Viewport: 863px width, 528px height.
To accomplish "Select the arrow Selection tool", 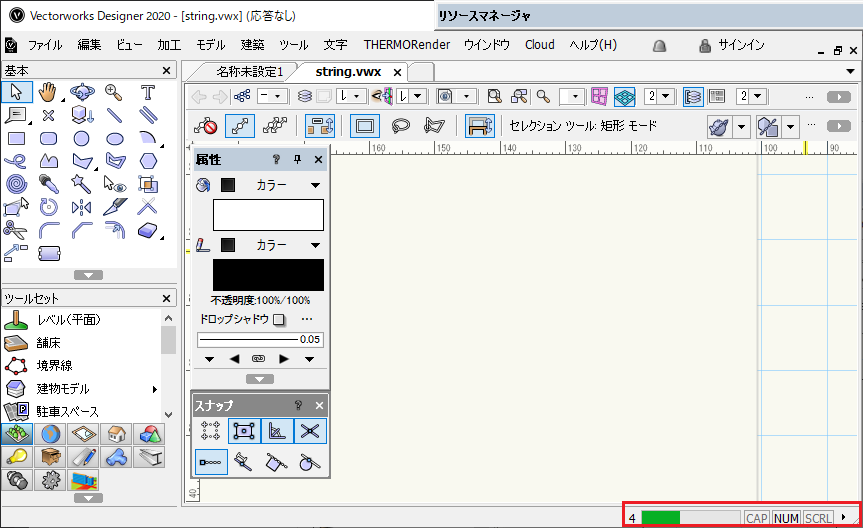I will 17,92.
